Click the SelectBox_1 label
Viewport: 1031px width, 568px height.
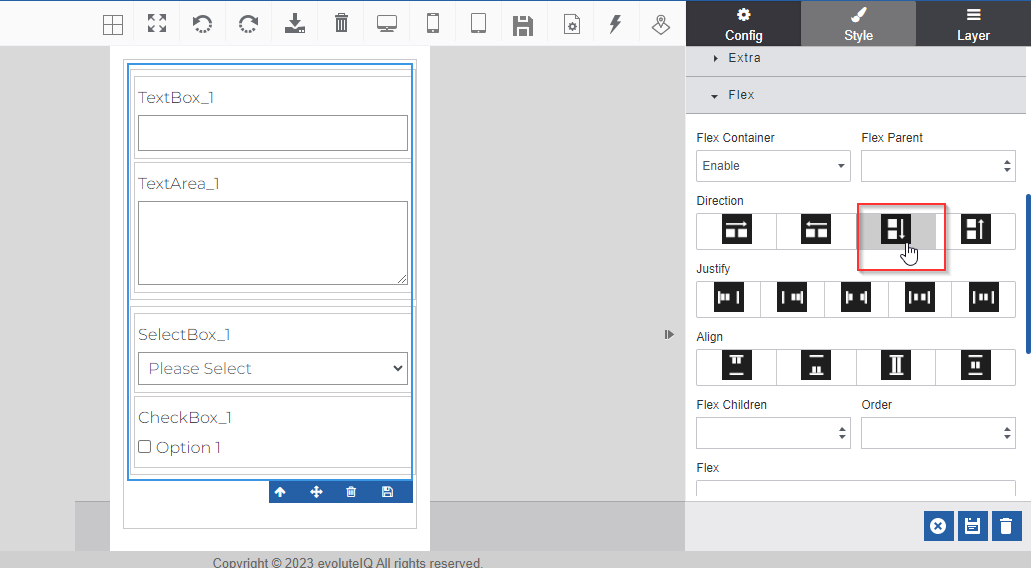pos(184,335)
